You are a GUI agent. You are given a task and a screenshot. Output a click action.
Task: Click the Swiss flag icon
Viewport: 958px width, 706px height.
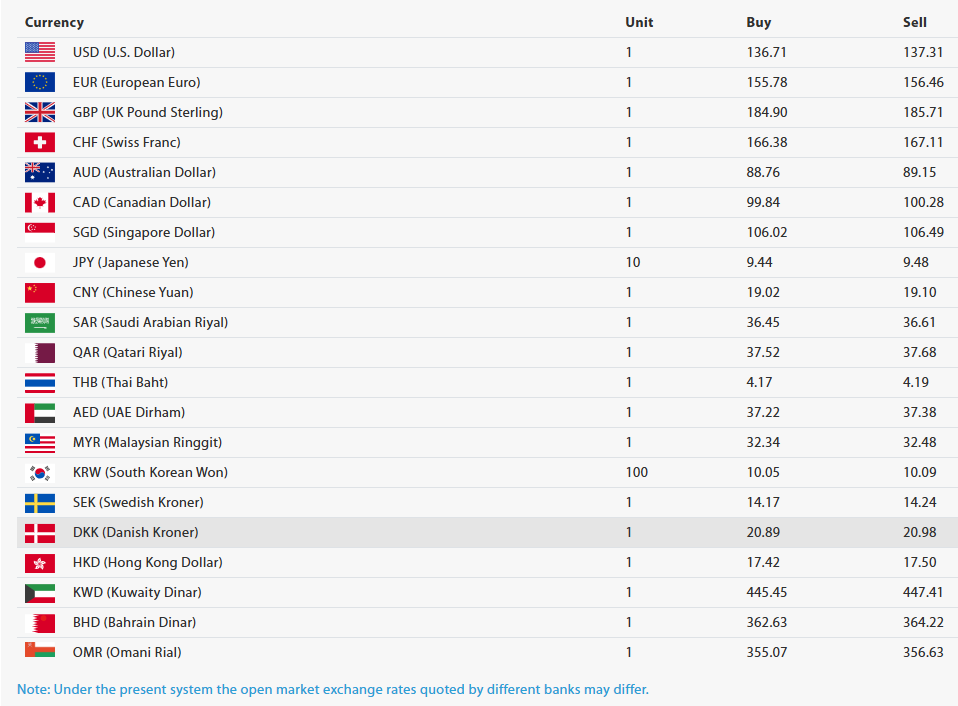[x=40, y=142]
